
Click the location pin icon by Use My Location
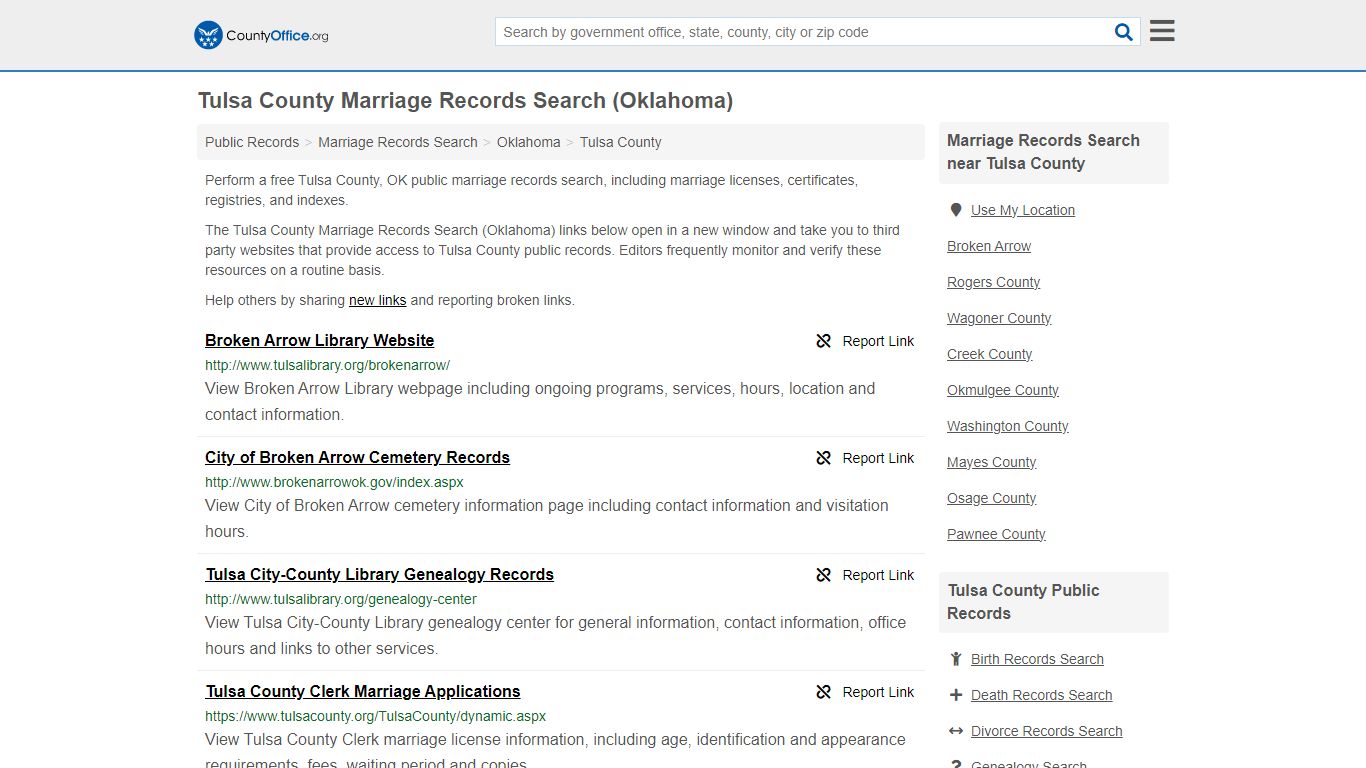(956, 210)
